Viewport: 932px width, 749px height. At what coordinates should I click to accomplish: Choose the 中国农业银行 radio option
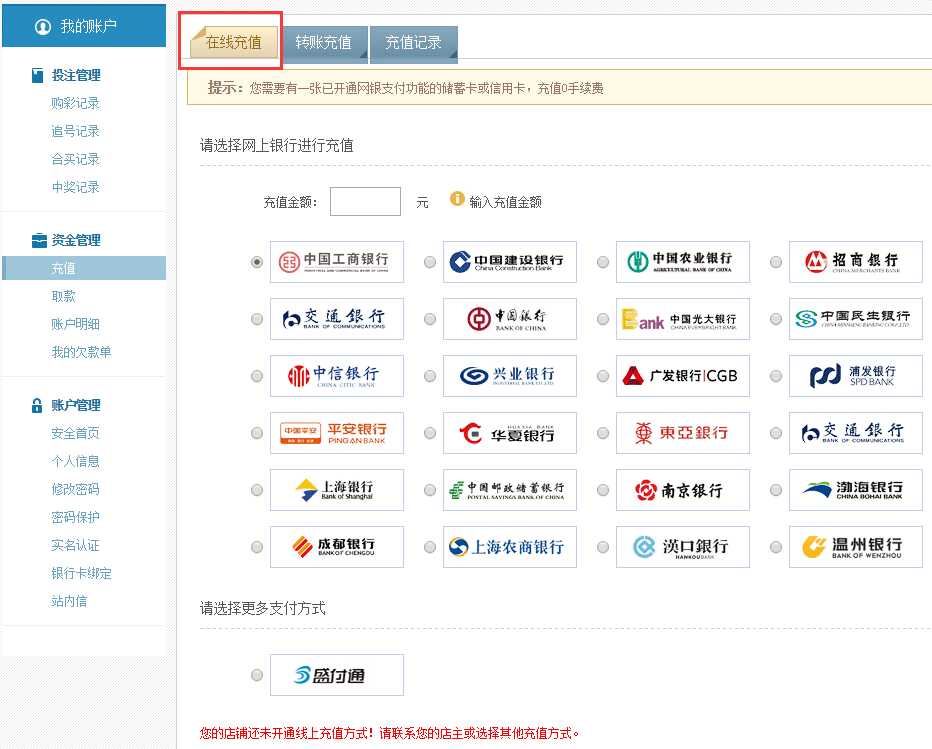[603, 262]
